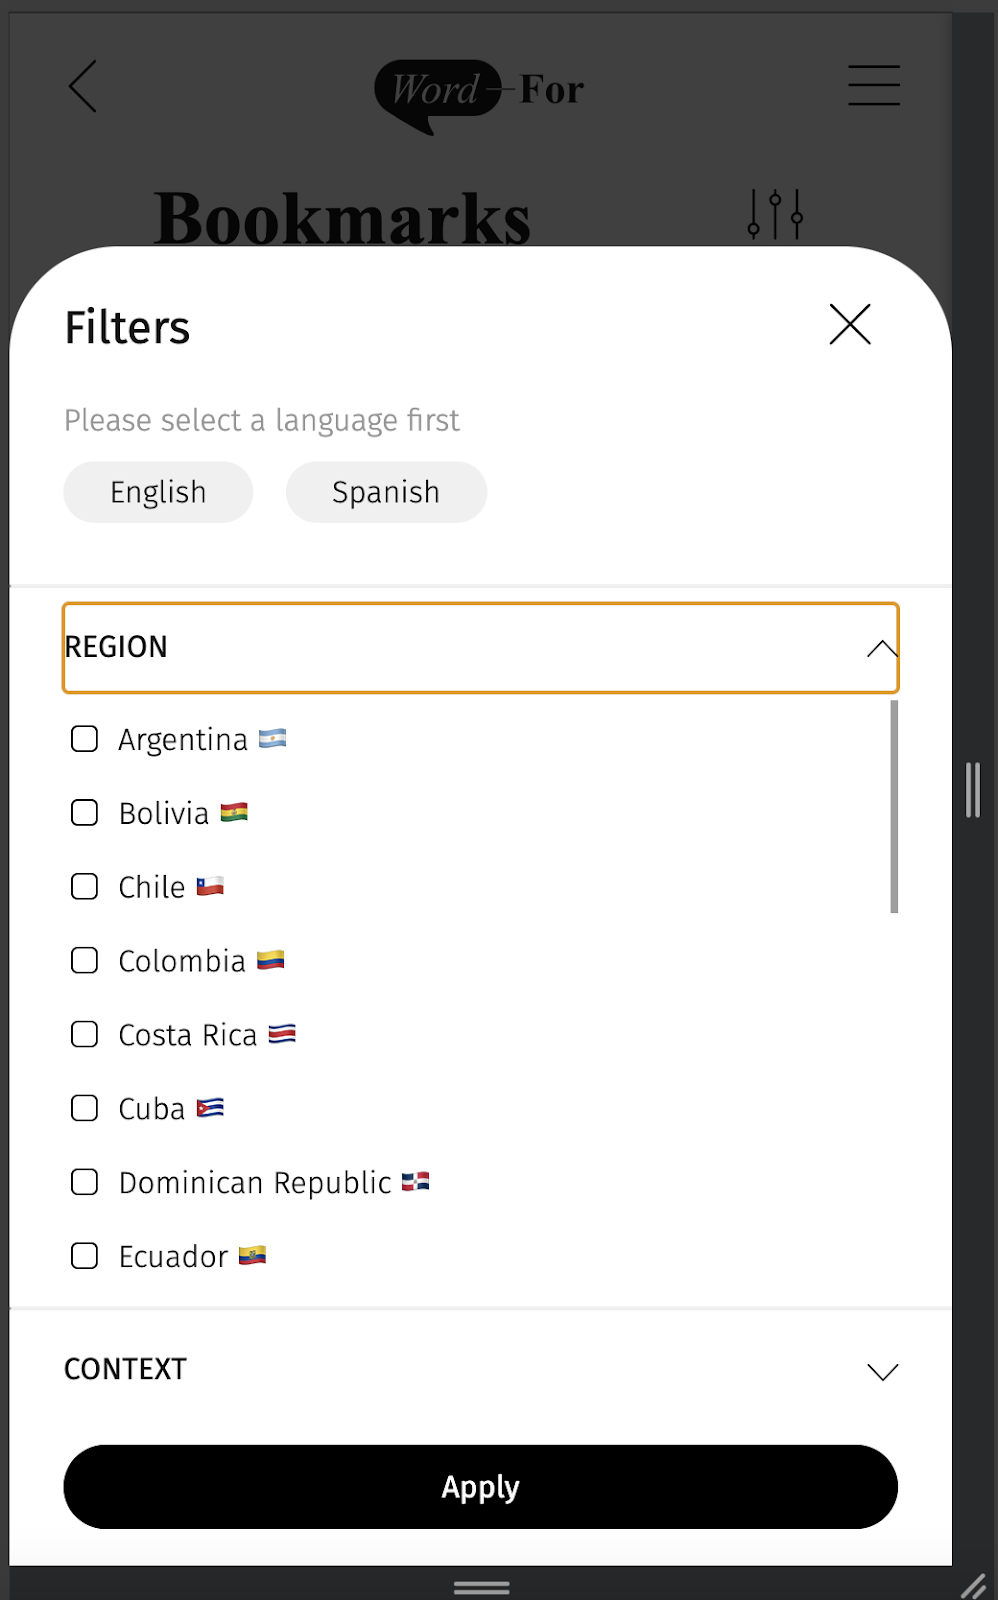This screenshot has height=1600, width=998.
Task: Click the Apply button
Action: point(481,1487)
